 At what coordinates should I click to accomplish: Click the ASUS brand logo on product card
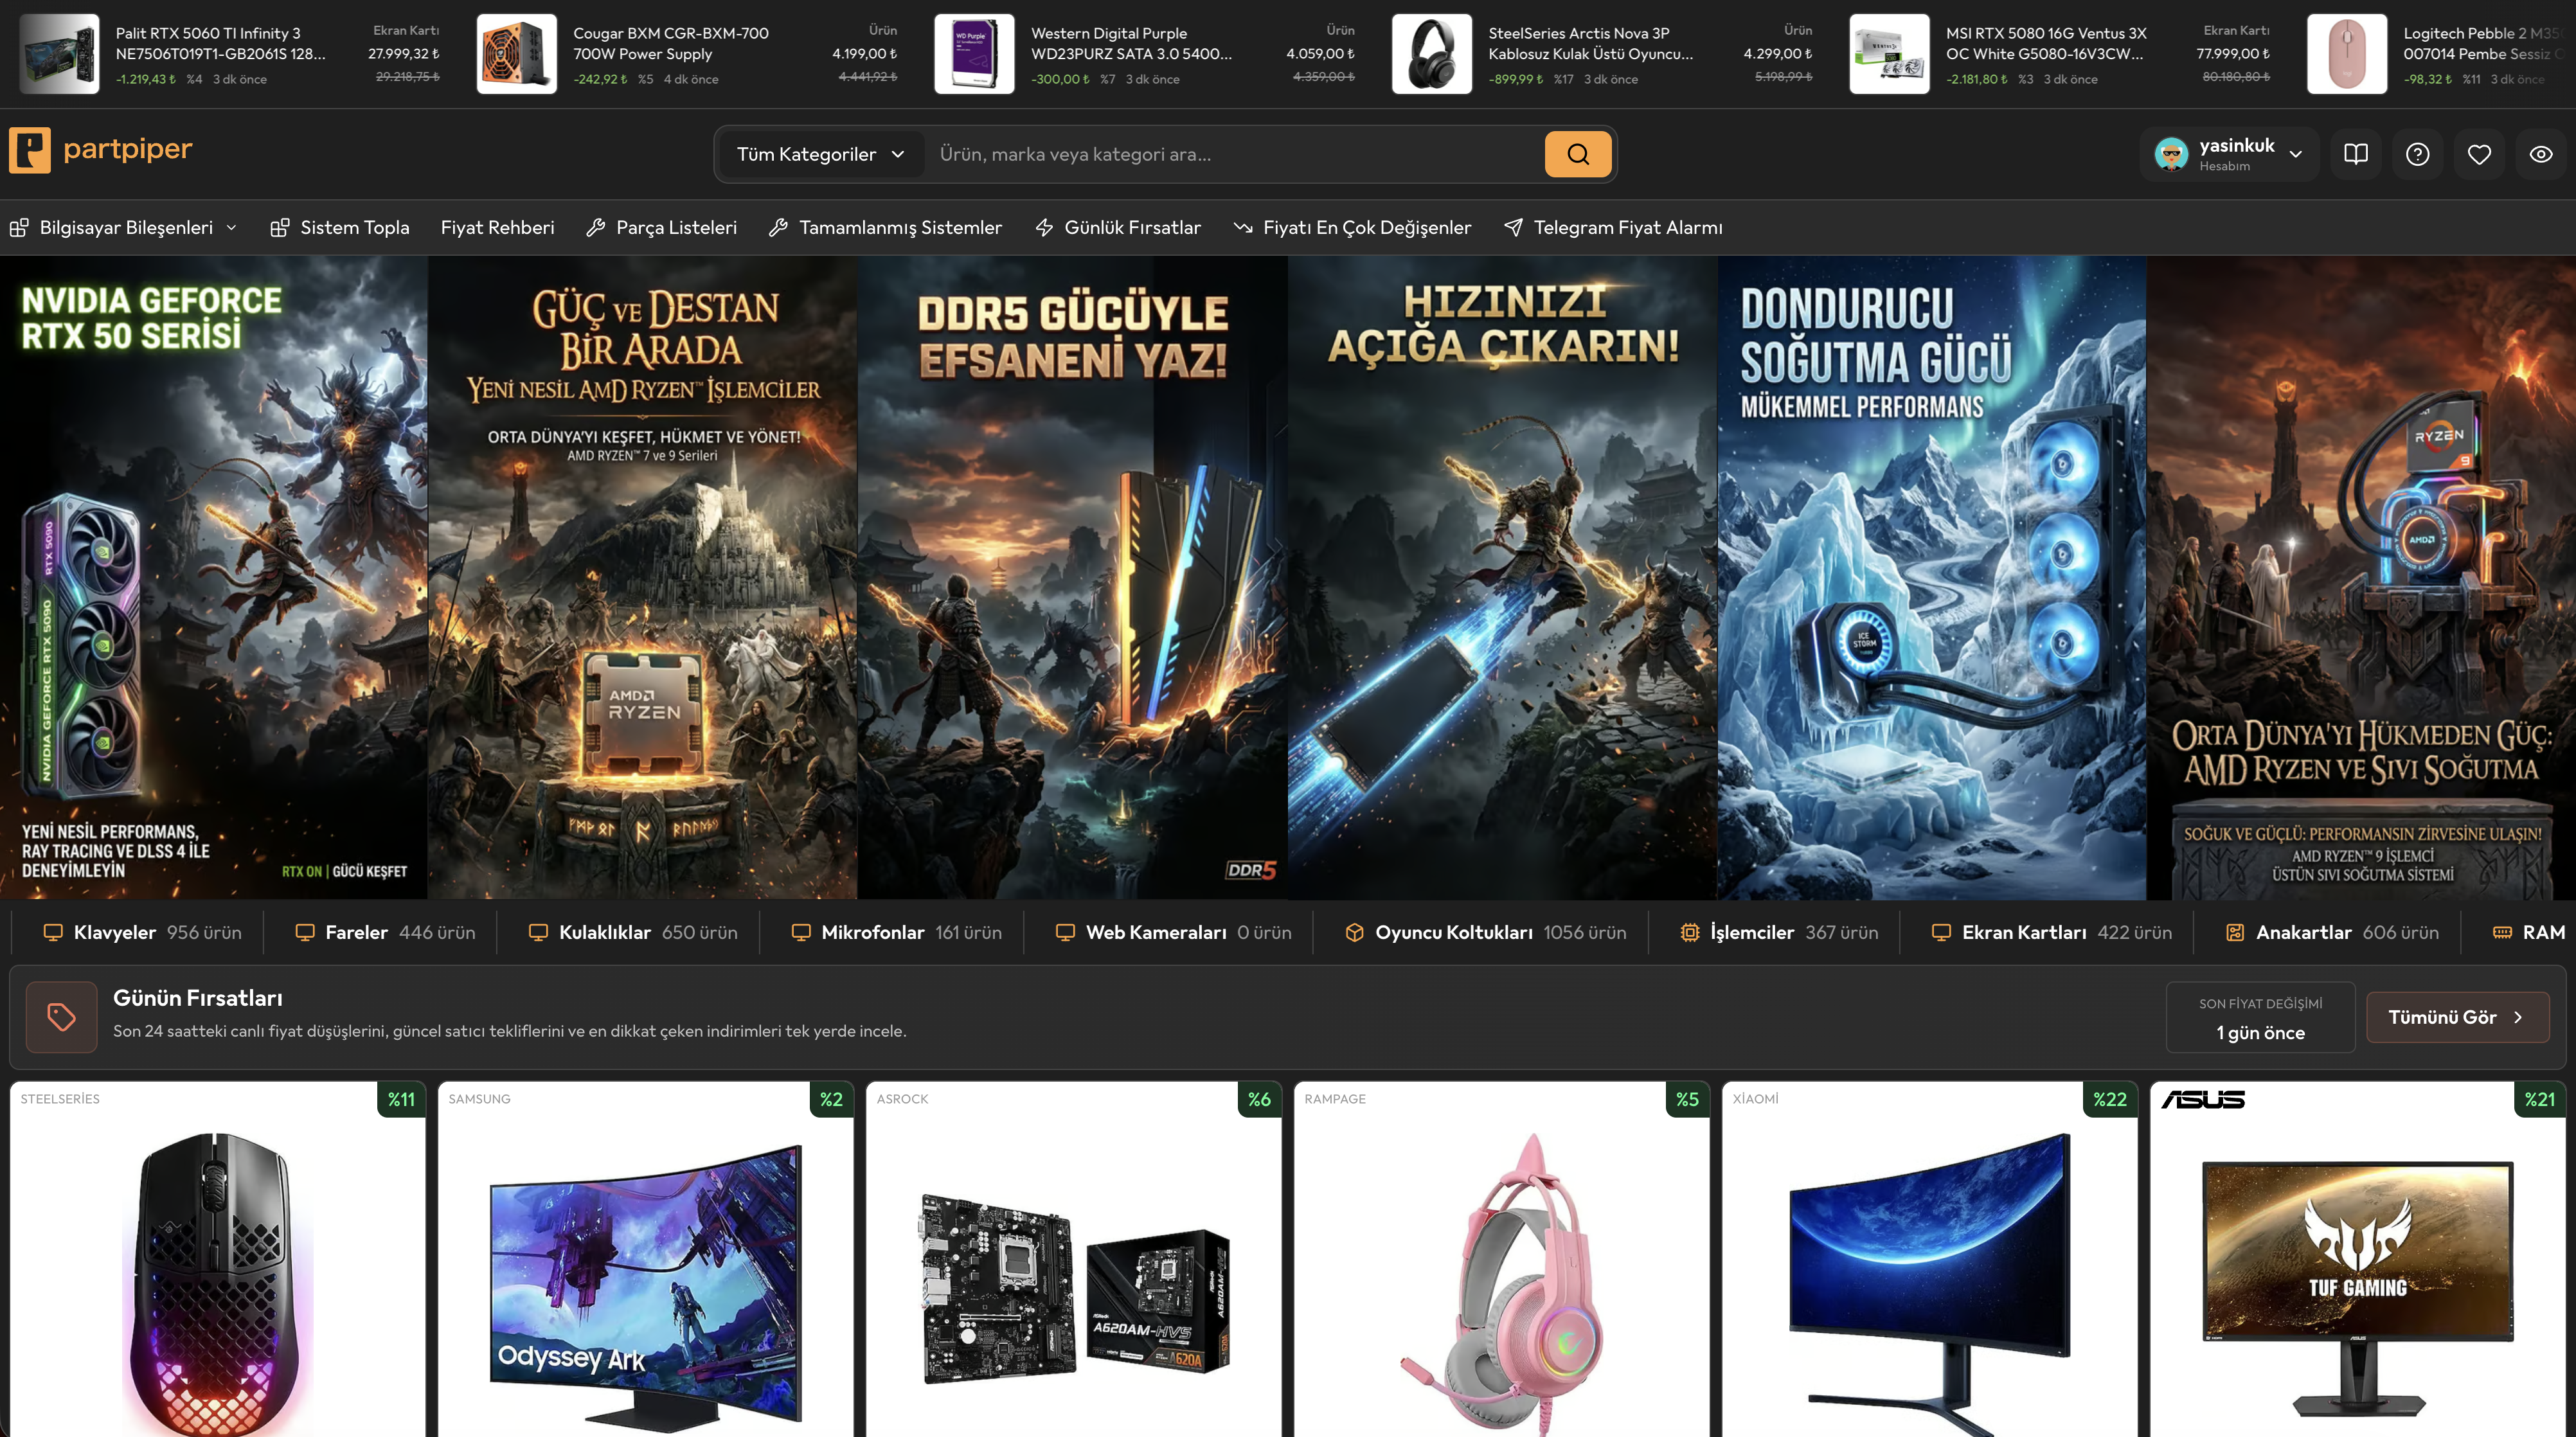[2203, 1099]
